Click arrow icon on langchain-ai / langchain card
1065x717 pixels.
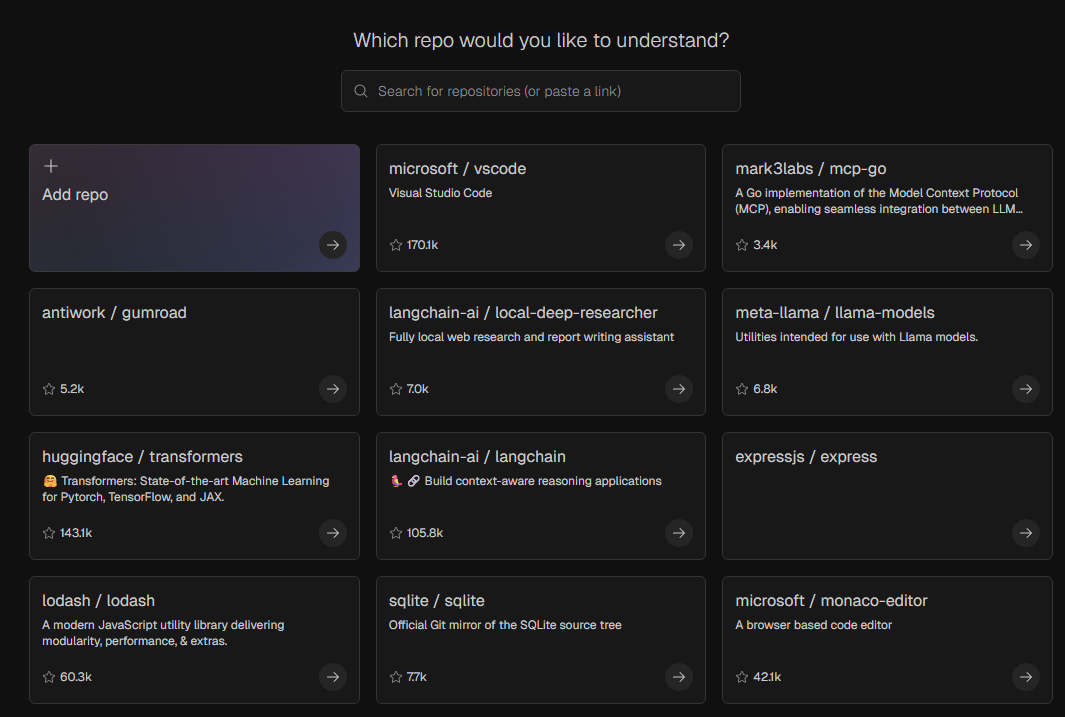pyautogui.click(x=679, y=533)
